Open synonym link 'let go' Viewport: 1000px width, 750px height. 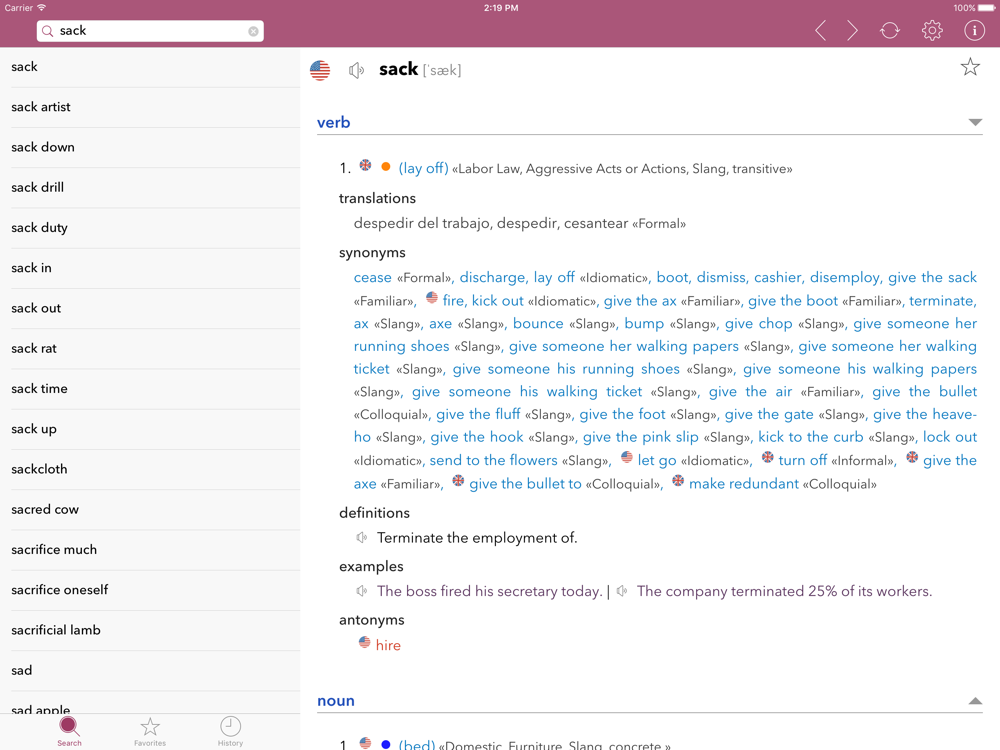click(657, 460)
